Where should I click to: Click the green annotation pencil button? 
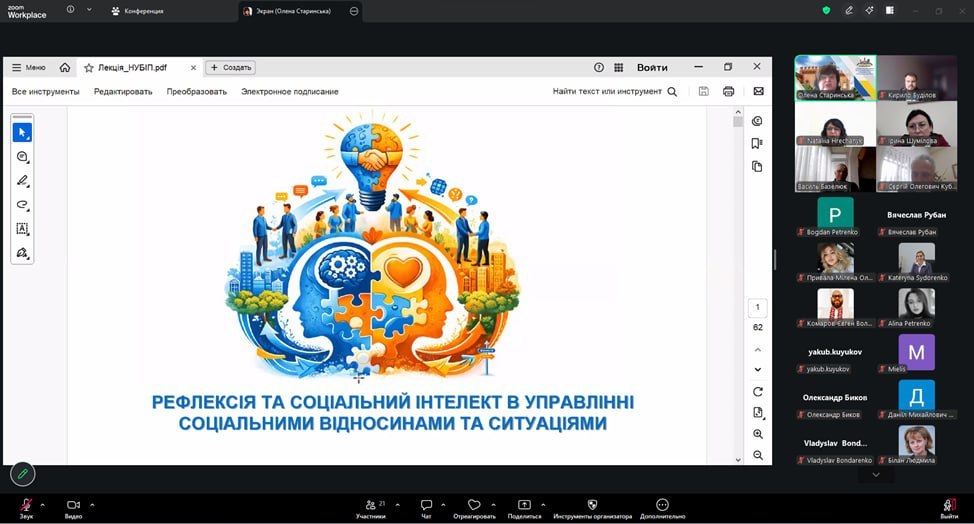coord(22,473)
